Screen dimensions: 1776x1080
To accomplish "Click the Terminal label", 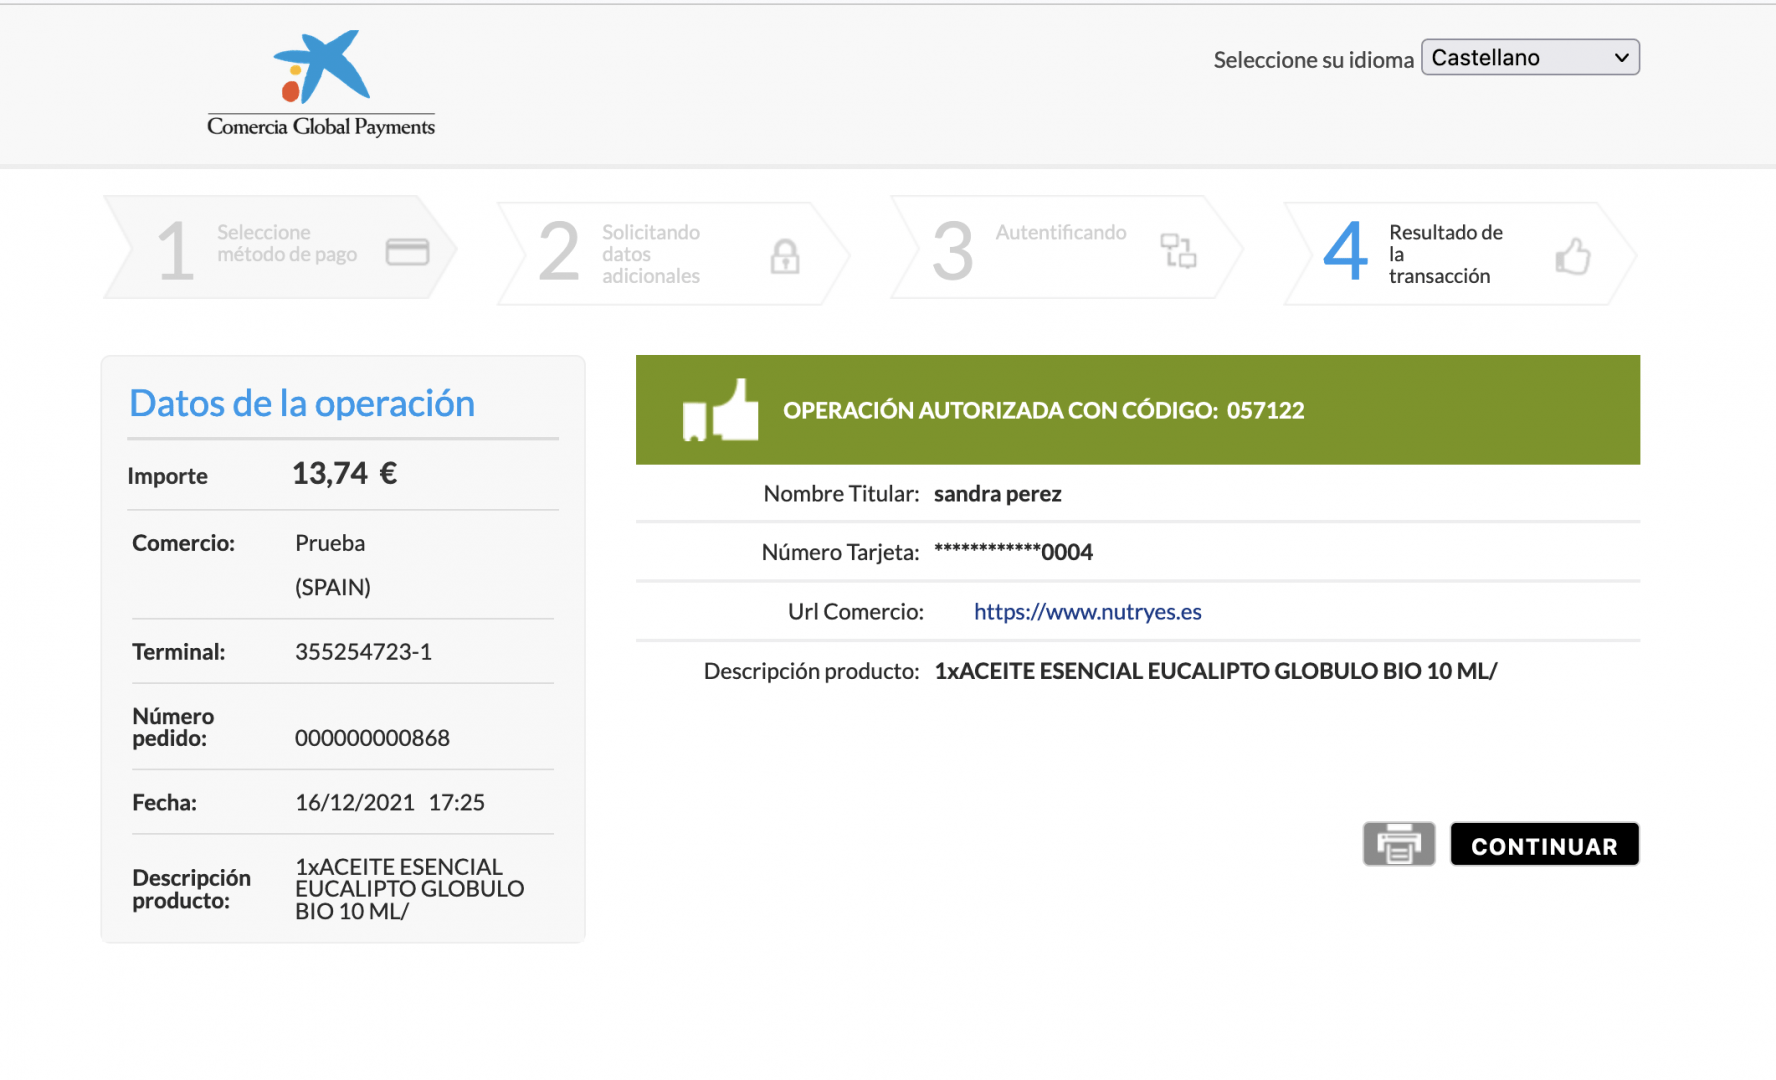I will click(179, 652).
